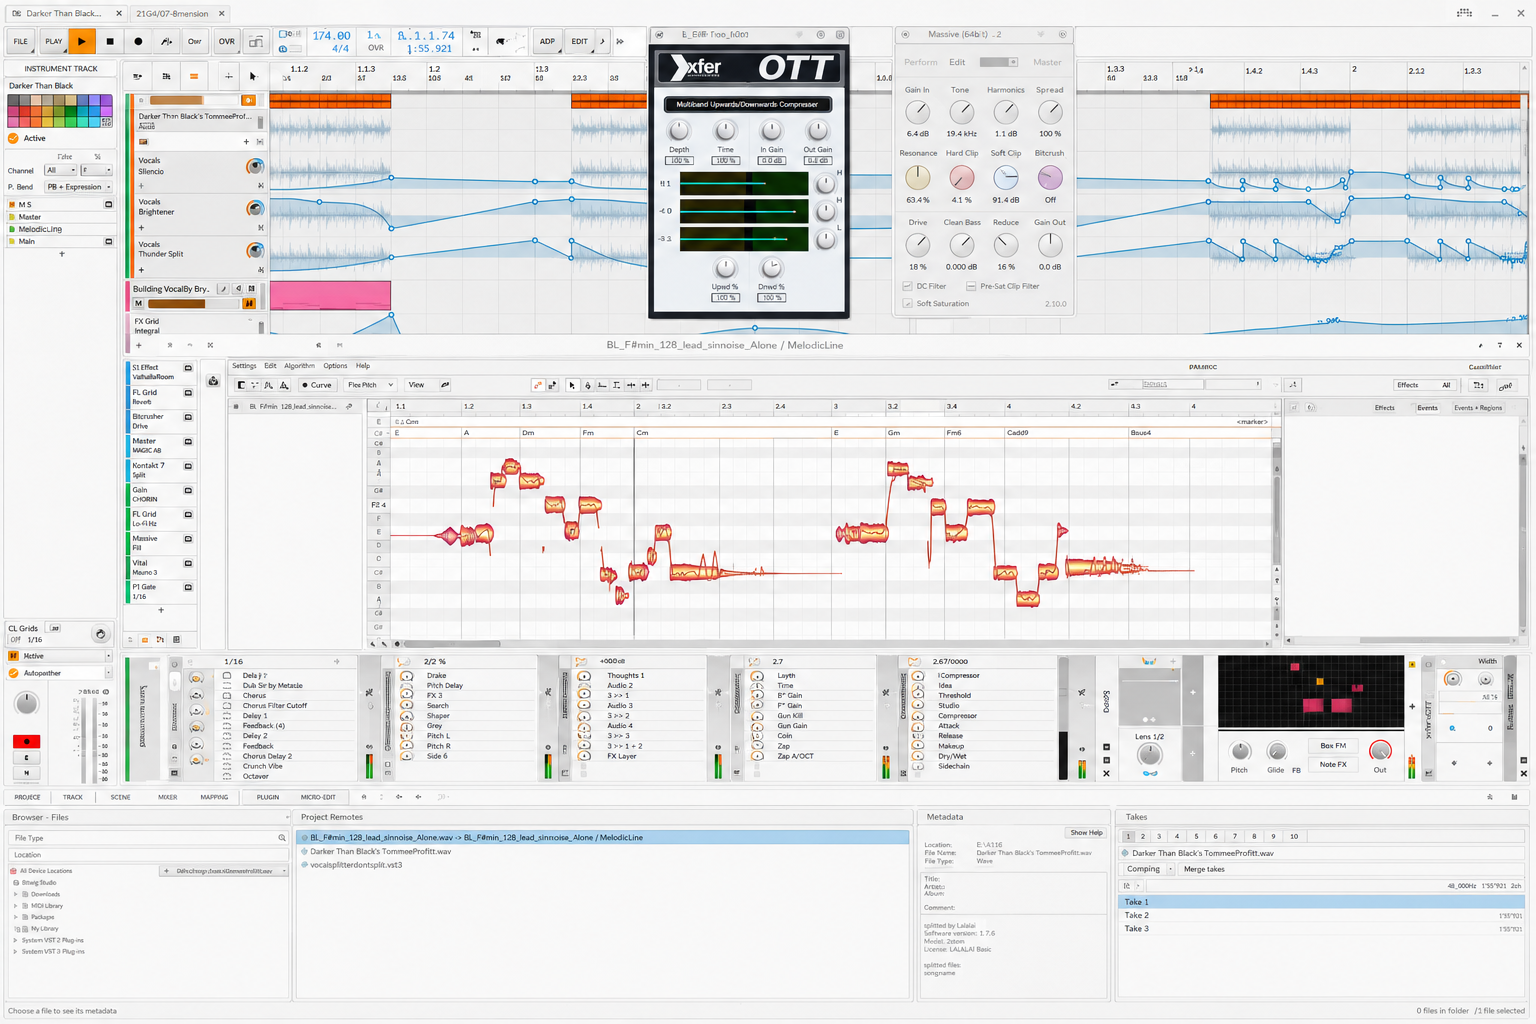Click the Note FX button

click(1333, 765)
